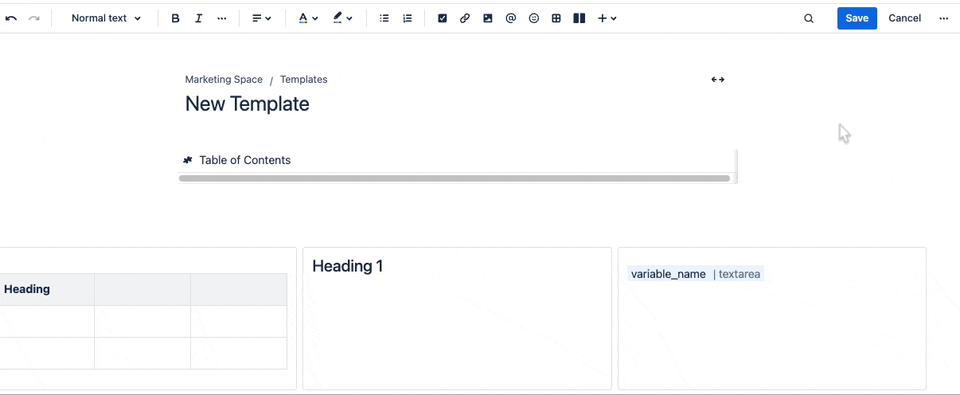Viewport: 960px width, 395px height.
Task: Click the redo arrow icon
Action: [x=34, y=18]
